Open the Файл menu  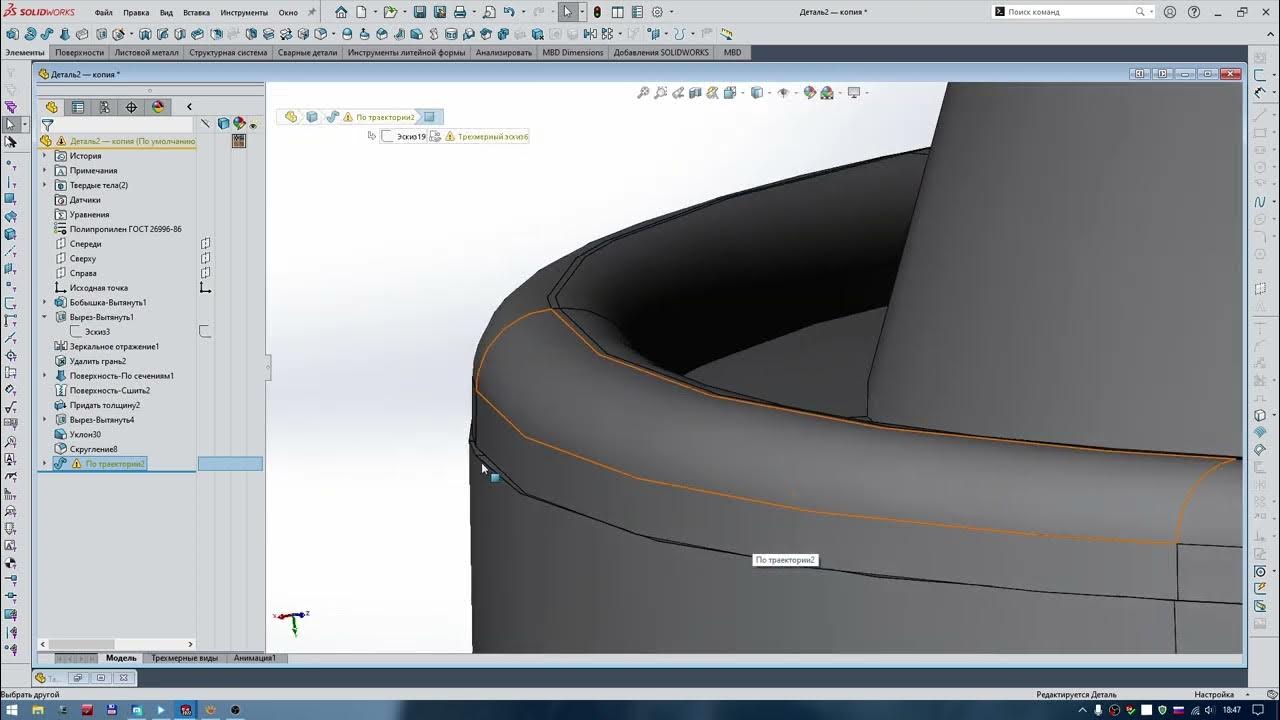click(x=104, y=13)
